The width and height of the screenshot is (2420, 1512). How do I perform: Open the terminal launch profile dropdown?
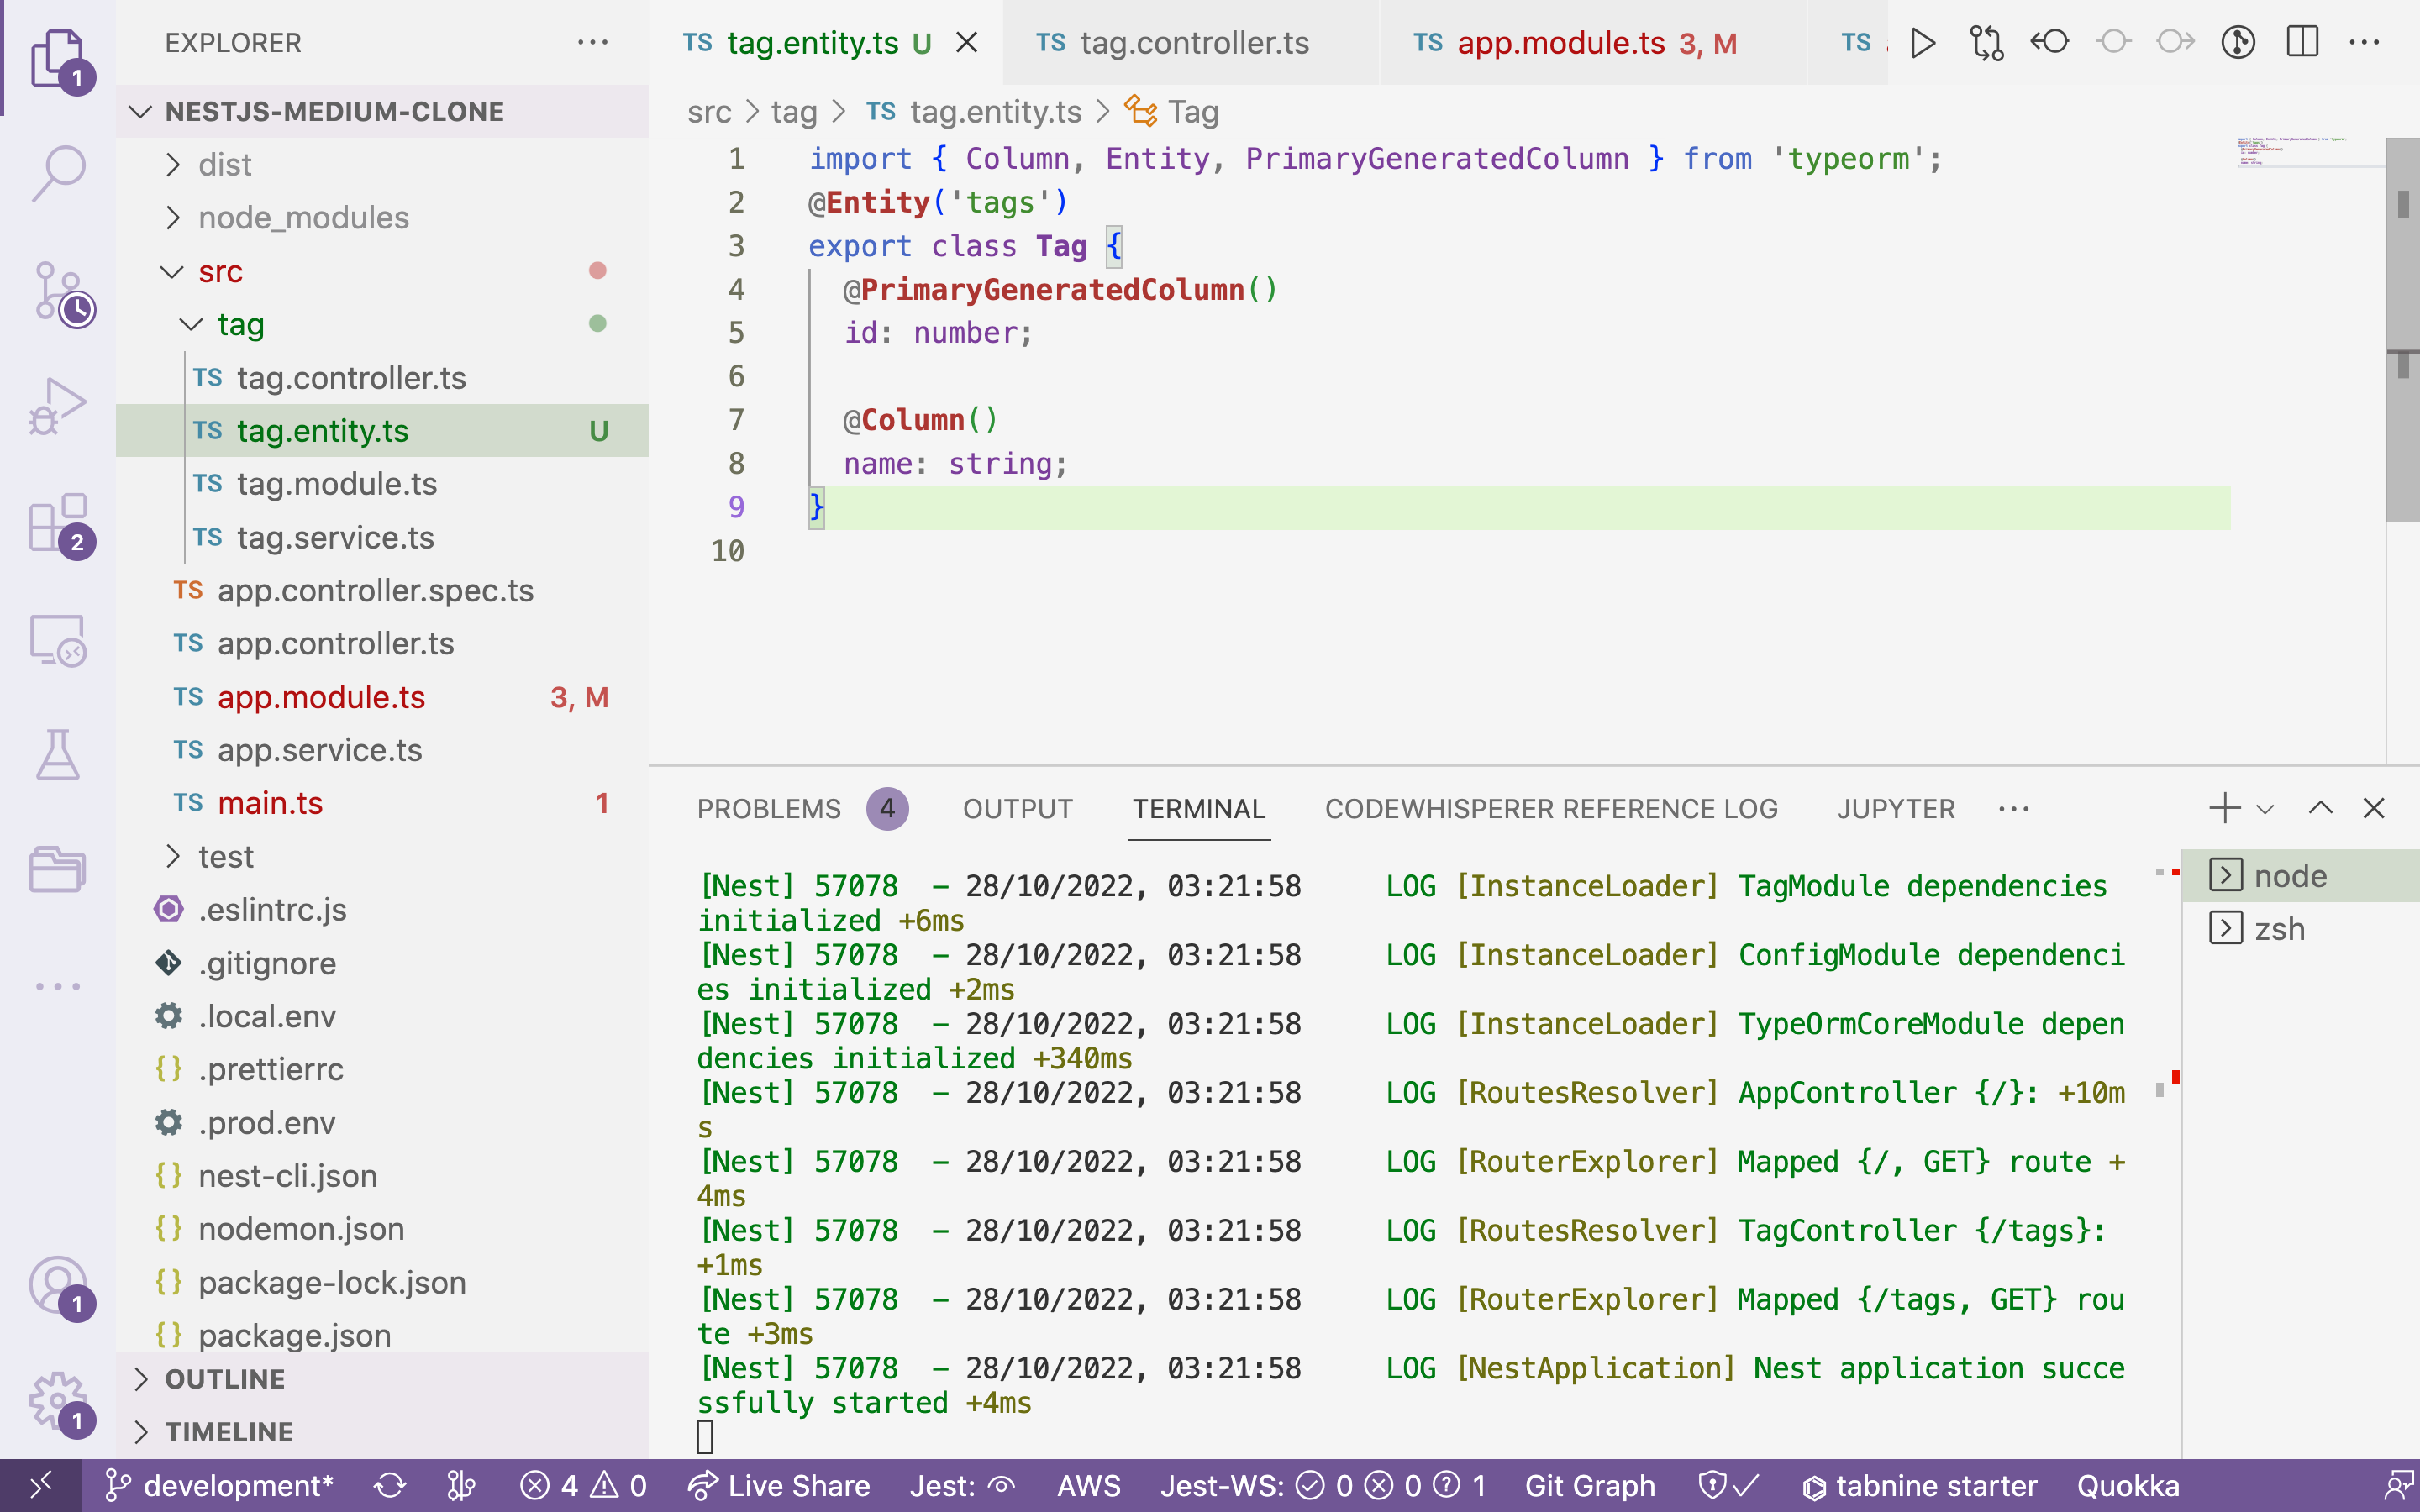click(x=2266, y=808)
